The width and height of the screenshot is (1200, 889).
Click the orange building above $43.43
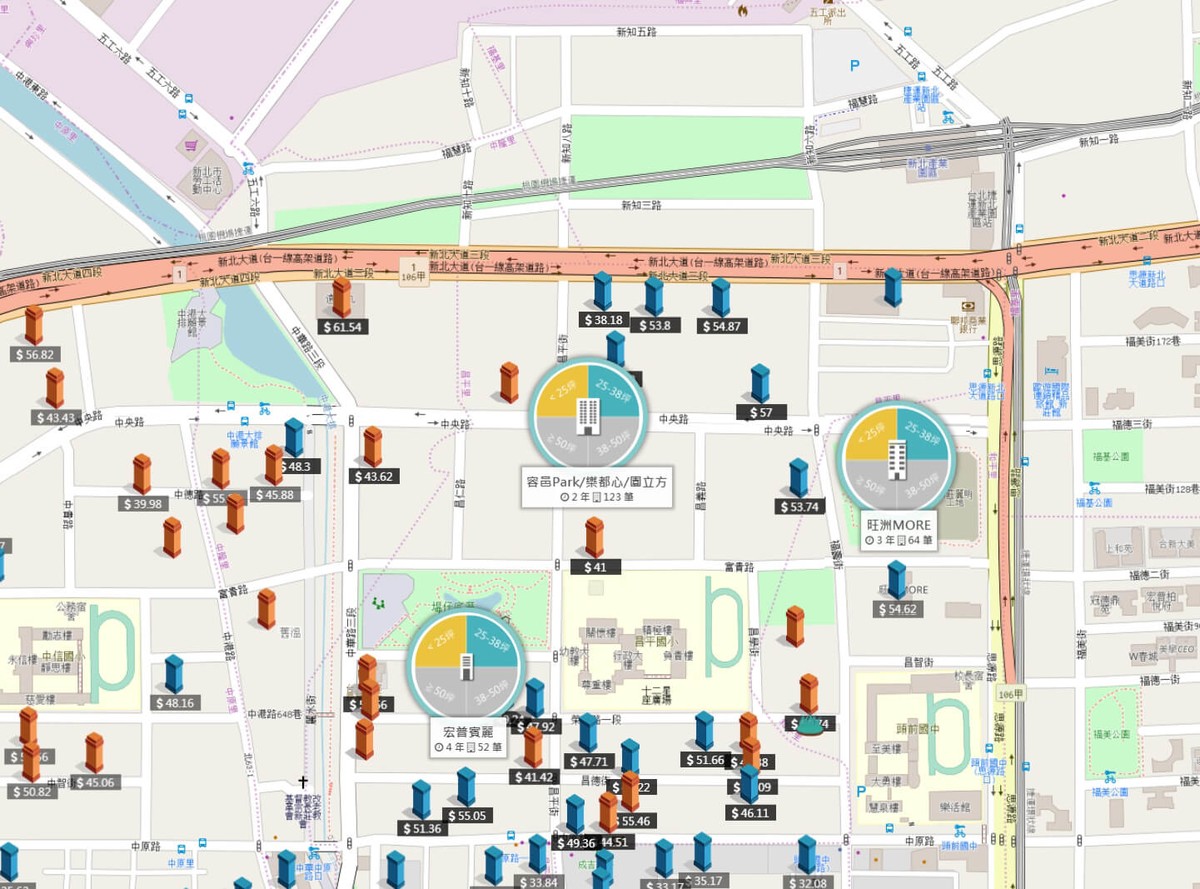pyautogui.click(x=54, y=388)
